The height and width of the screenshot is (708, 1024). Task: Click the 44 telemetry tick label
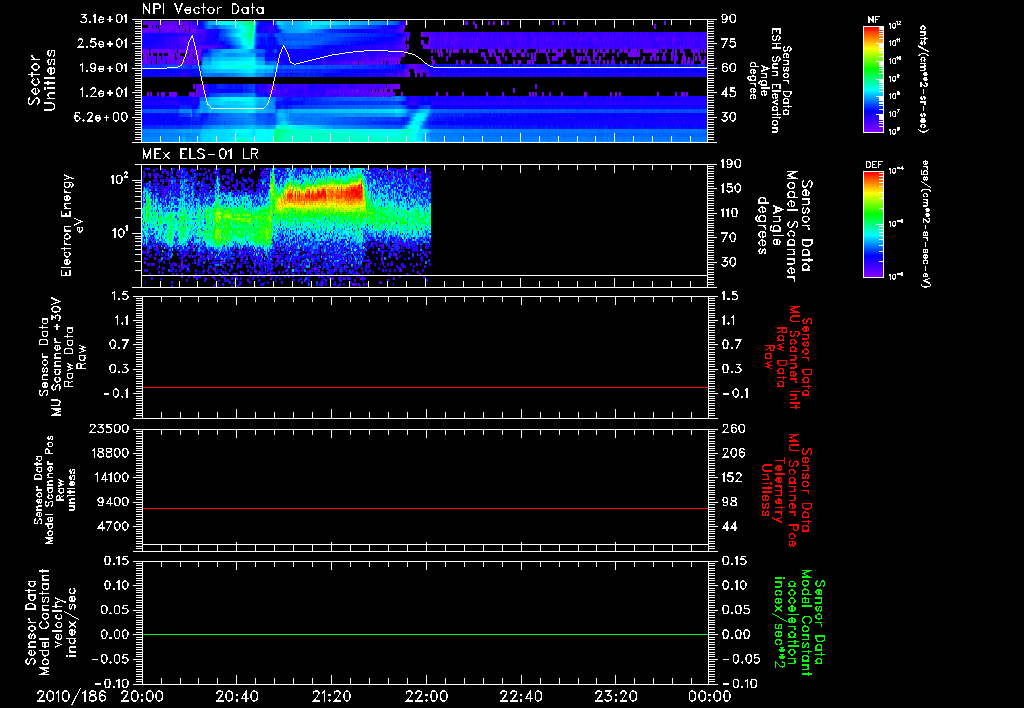pos(729,526)
